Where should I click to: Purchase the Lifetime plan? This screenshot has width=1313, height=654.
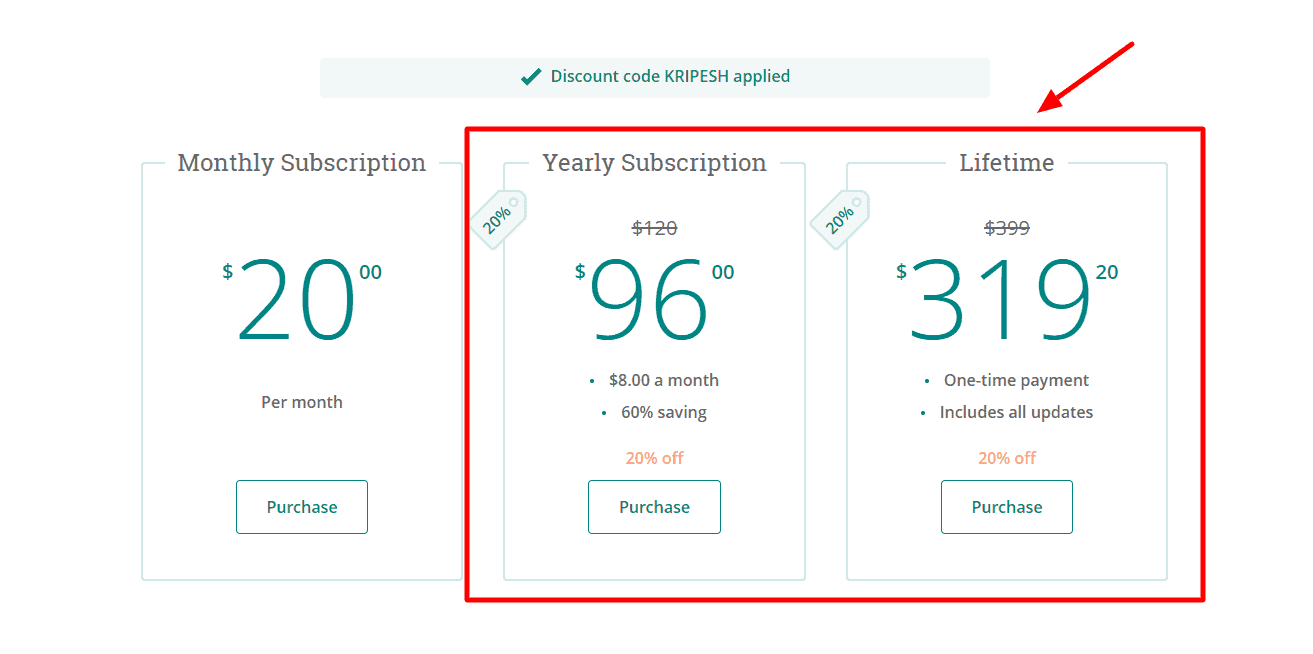1006,507
